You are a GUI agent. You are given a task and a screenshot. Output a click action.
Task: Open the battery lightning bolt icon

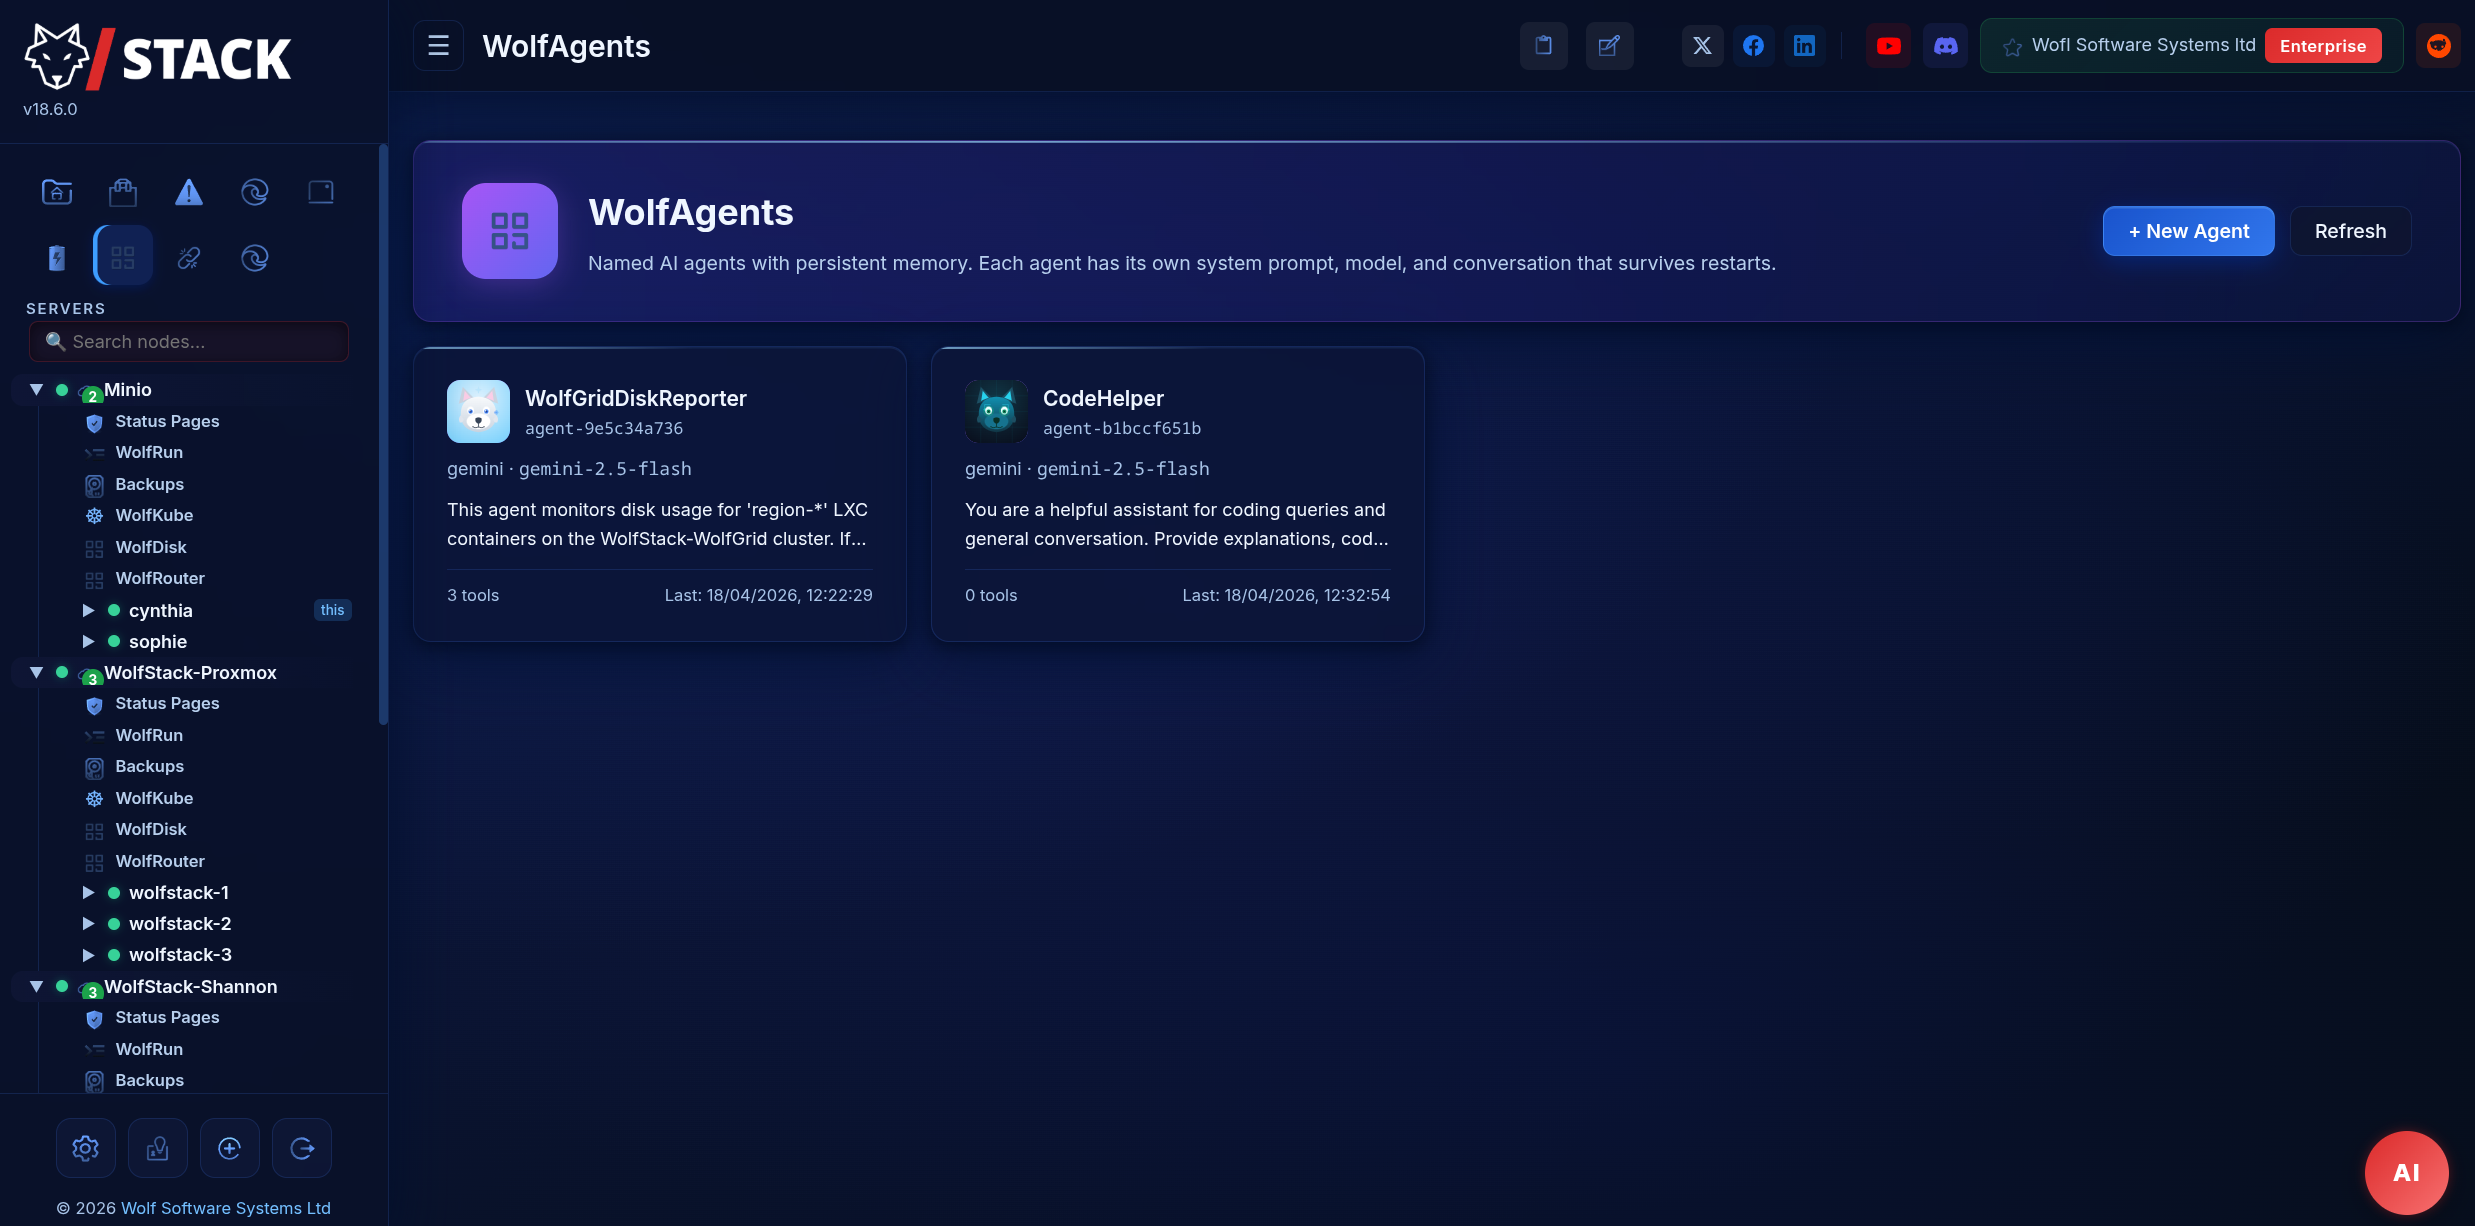tap(57, 258)
